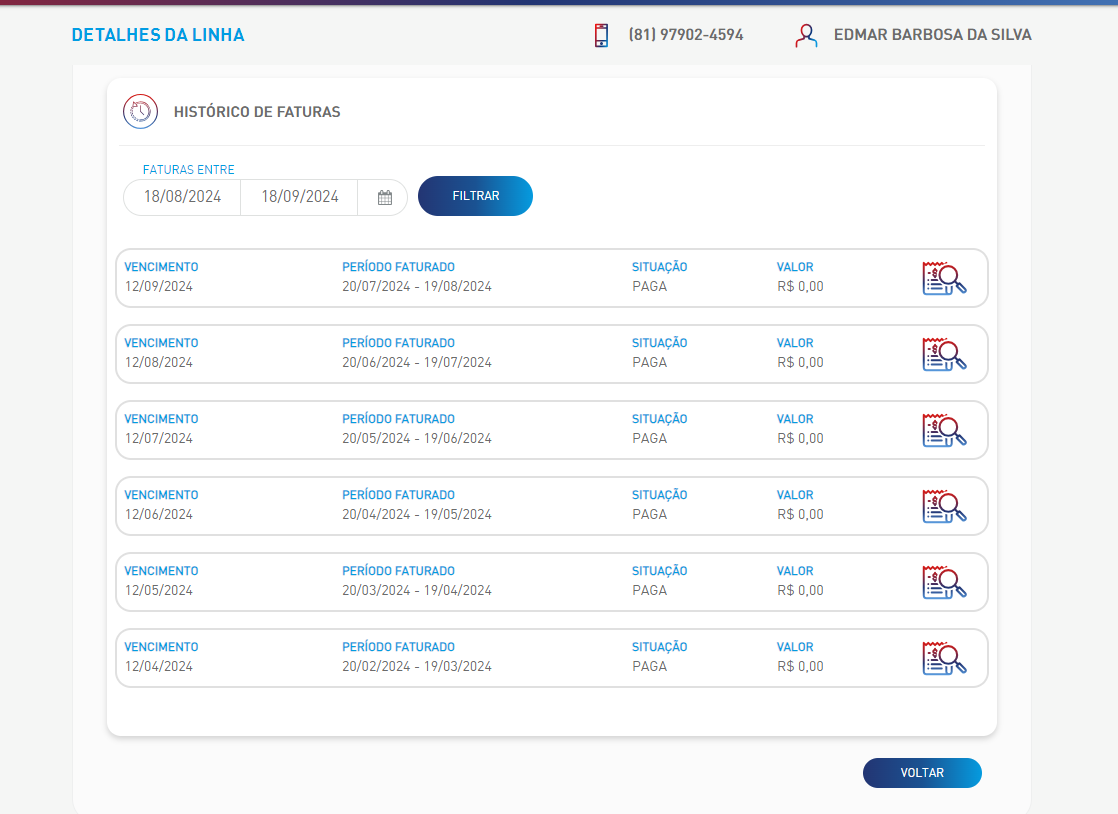Viewport: 1118px width, 814px height.
Task: Click period 20/06/2024 - 19/07/2024
Action: coord(416,363)
